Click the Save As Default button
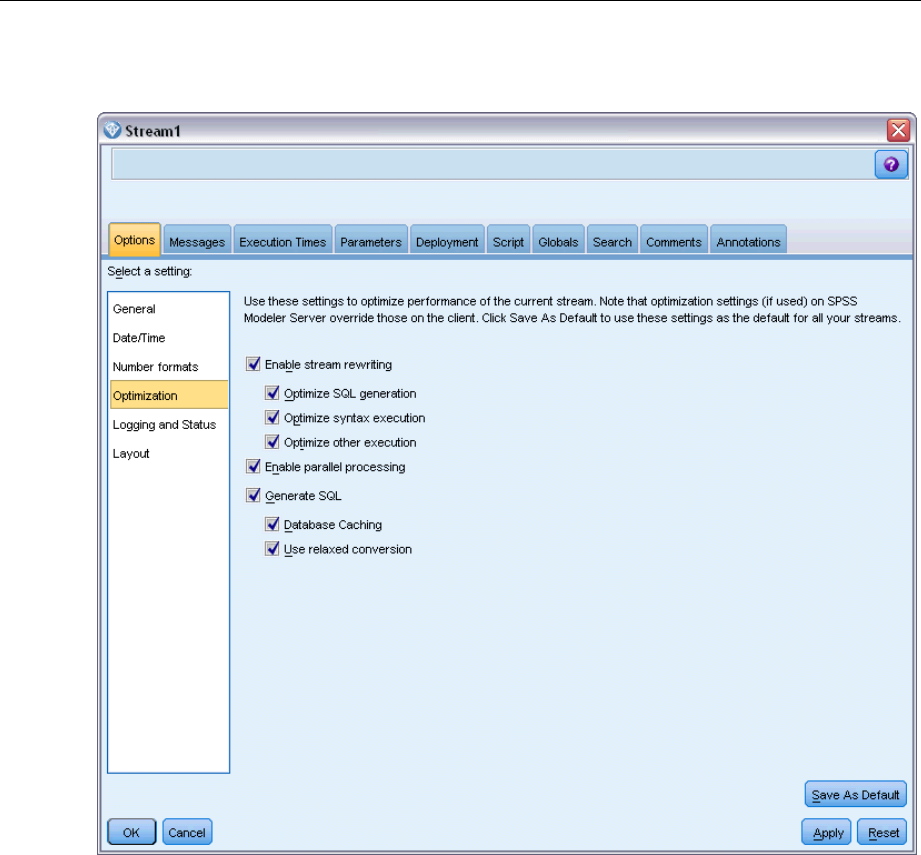The image size is (921, 855). [855, 795]
